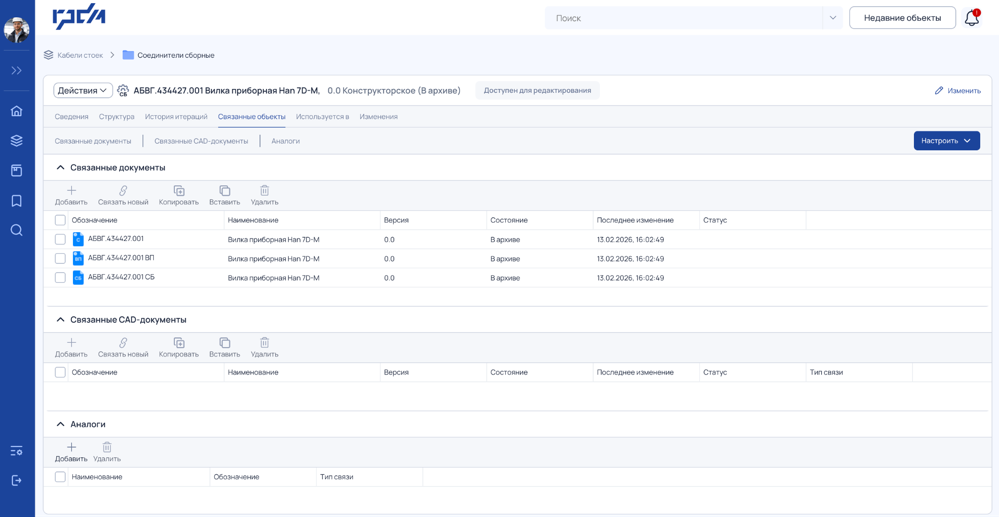Click the pencil Изменить link

click(958, 91)
